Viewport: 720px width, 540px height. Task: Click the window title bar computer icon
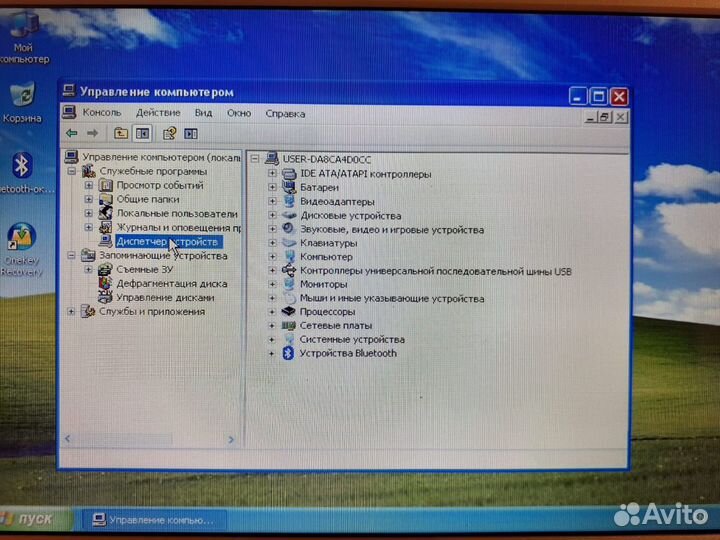tap(69, 90)
